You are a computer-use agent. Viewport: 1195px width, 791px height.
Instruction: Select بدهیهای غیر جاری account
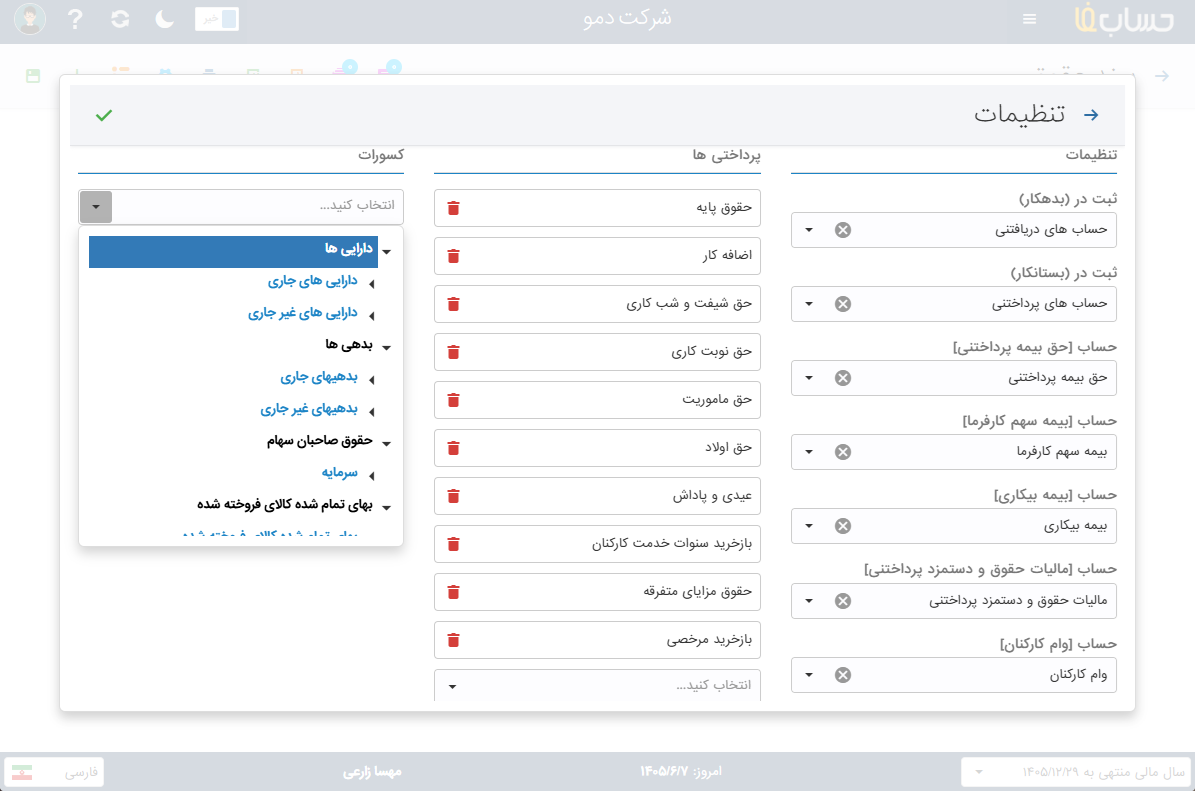click(309, 409)
